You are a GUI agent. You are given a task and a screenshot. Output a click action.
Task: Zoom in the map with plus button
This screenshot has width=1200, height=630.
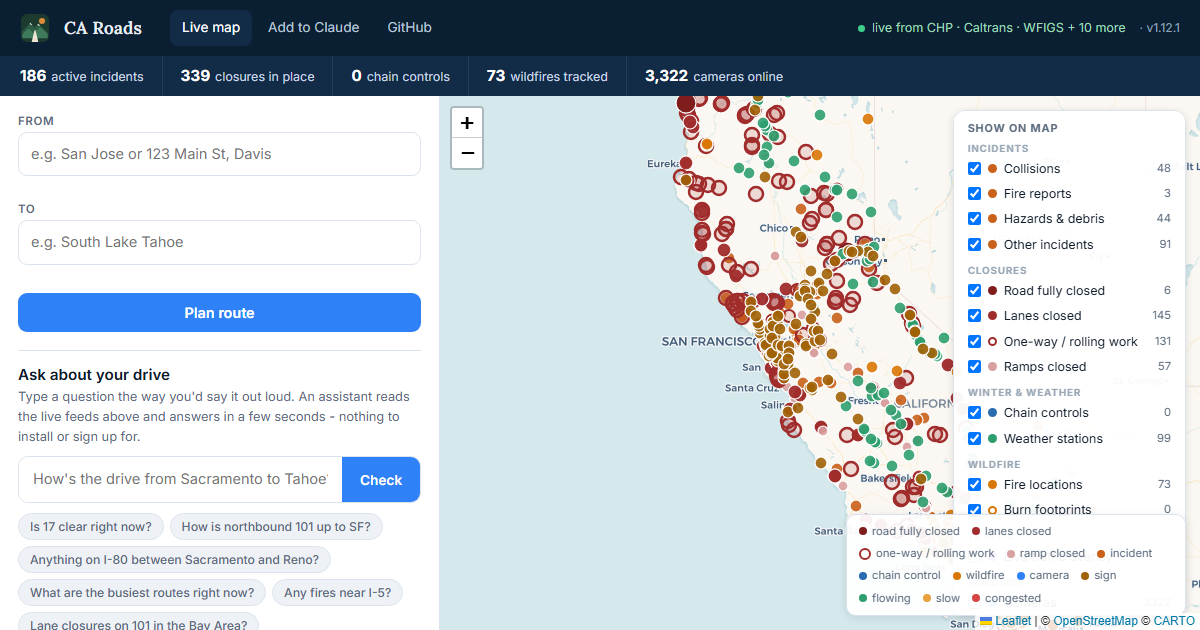click(467, 123)
